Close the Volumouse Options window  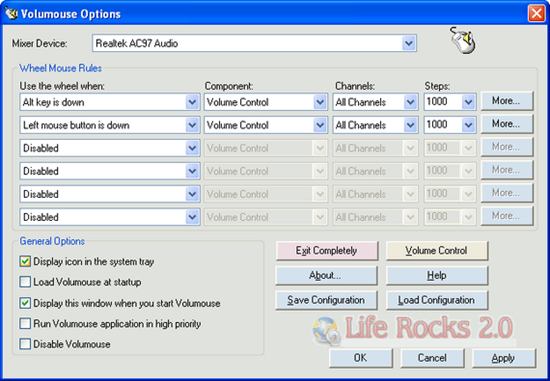click(537, 14)
